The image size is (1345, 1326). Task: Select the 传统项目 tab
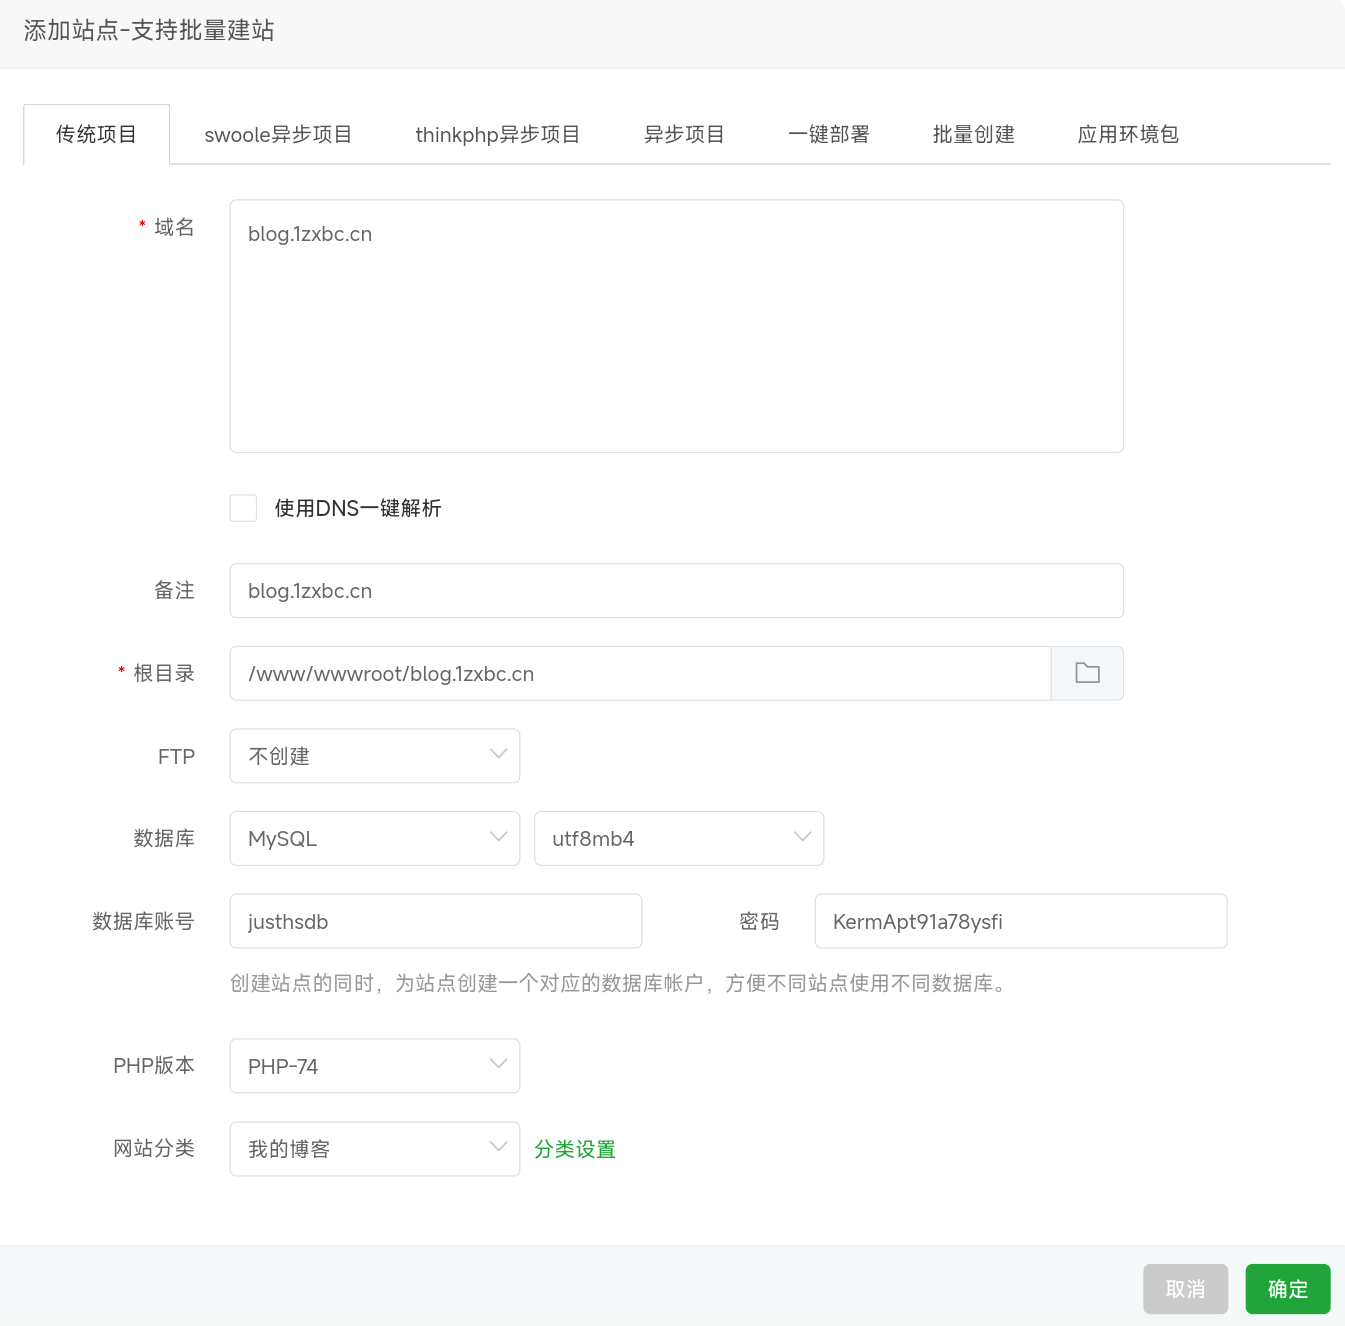[x=96, y=134]
